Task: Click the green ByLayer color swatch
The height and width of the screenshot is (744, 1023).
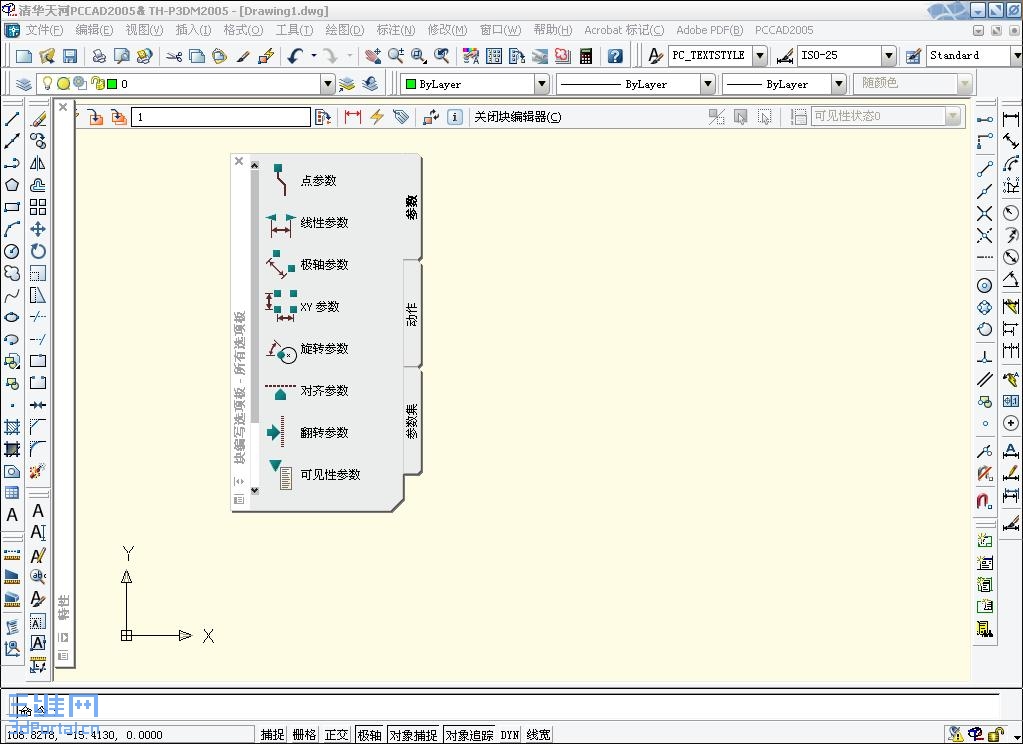Action: (411, 84)
